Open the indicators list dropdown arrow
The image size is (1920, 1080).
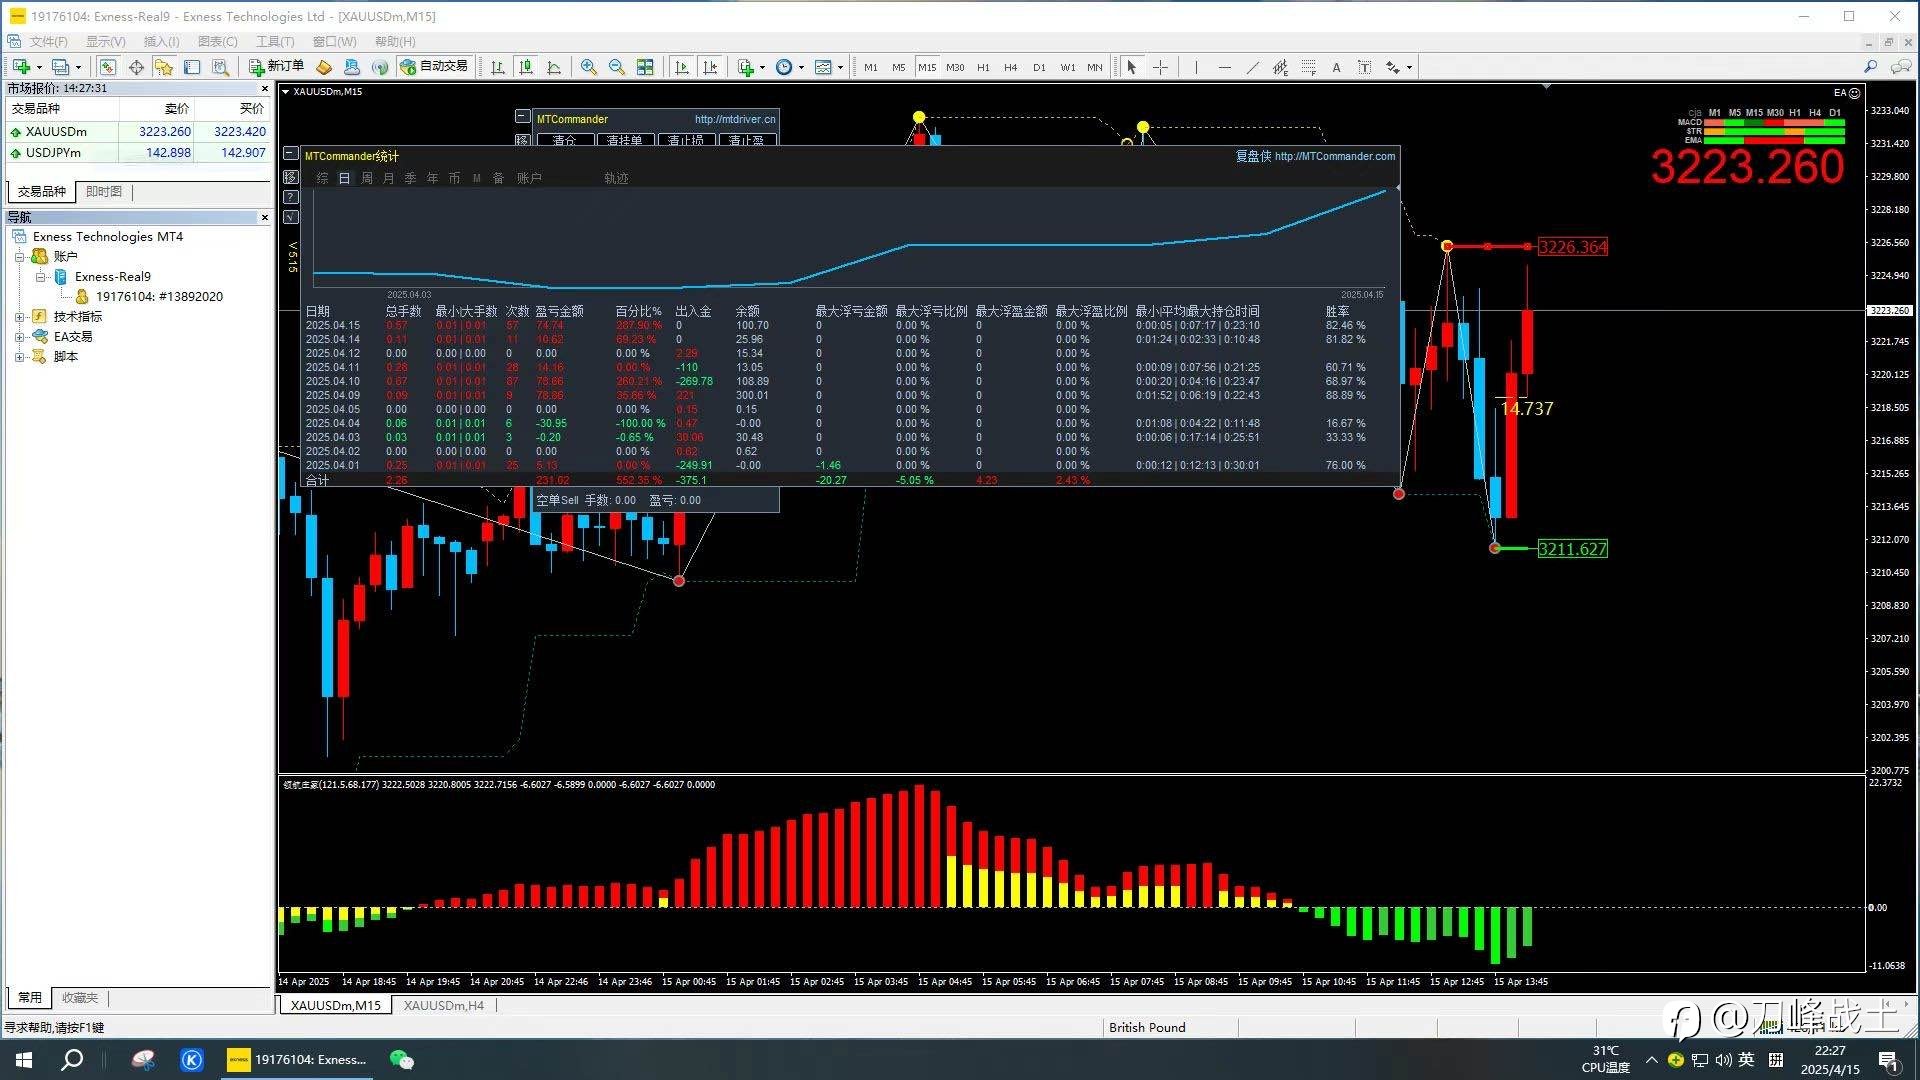[x=762, y=67]
